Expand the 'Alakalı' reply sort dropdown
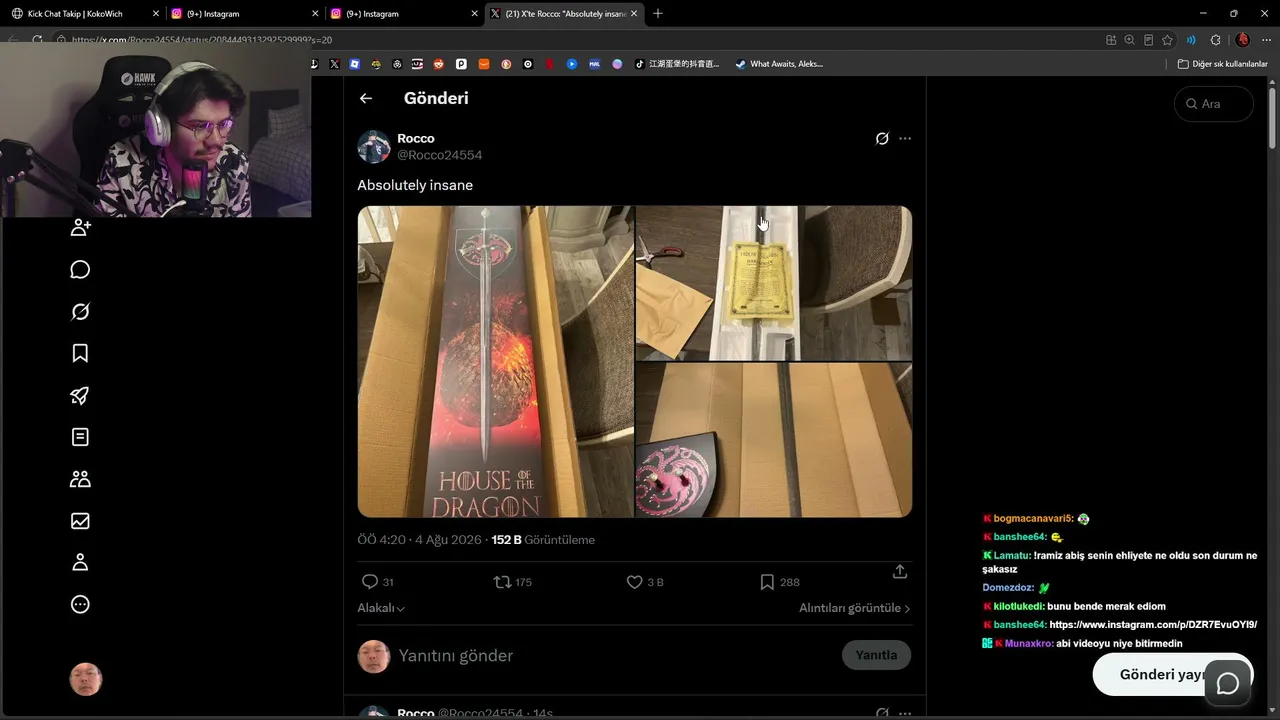The width and height of the screenshot is (1280, 720). tap(381, 608)
